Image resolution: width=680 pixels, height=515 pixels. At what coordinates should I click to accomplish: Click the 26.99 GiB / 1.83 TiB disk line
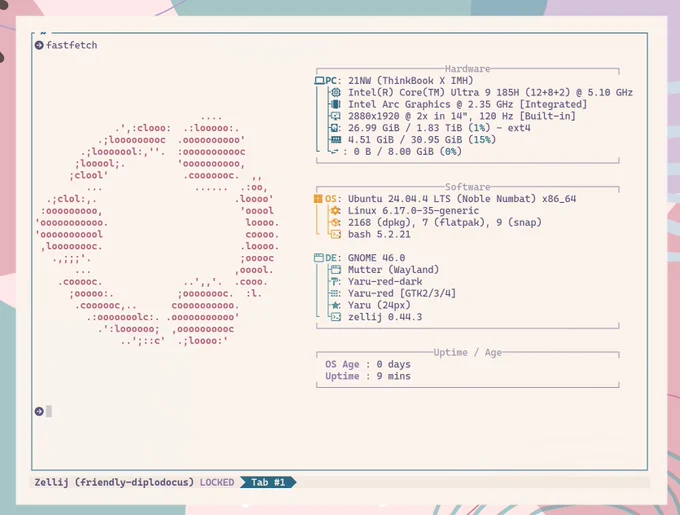coord(439,128)
